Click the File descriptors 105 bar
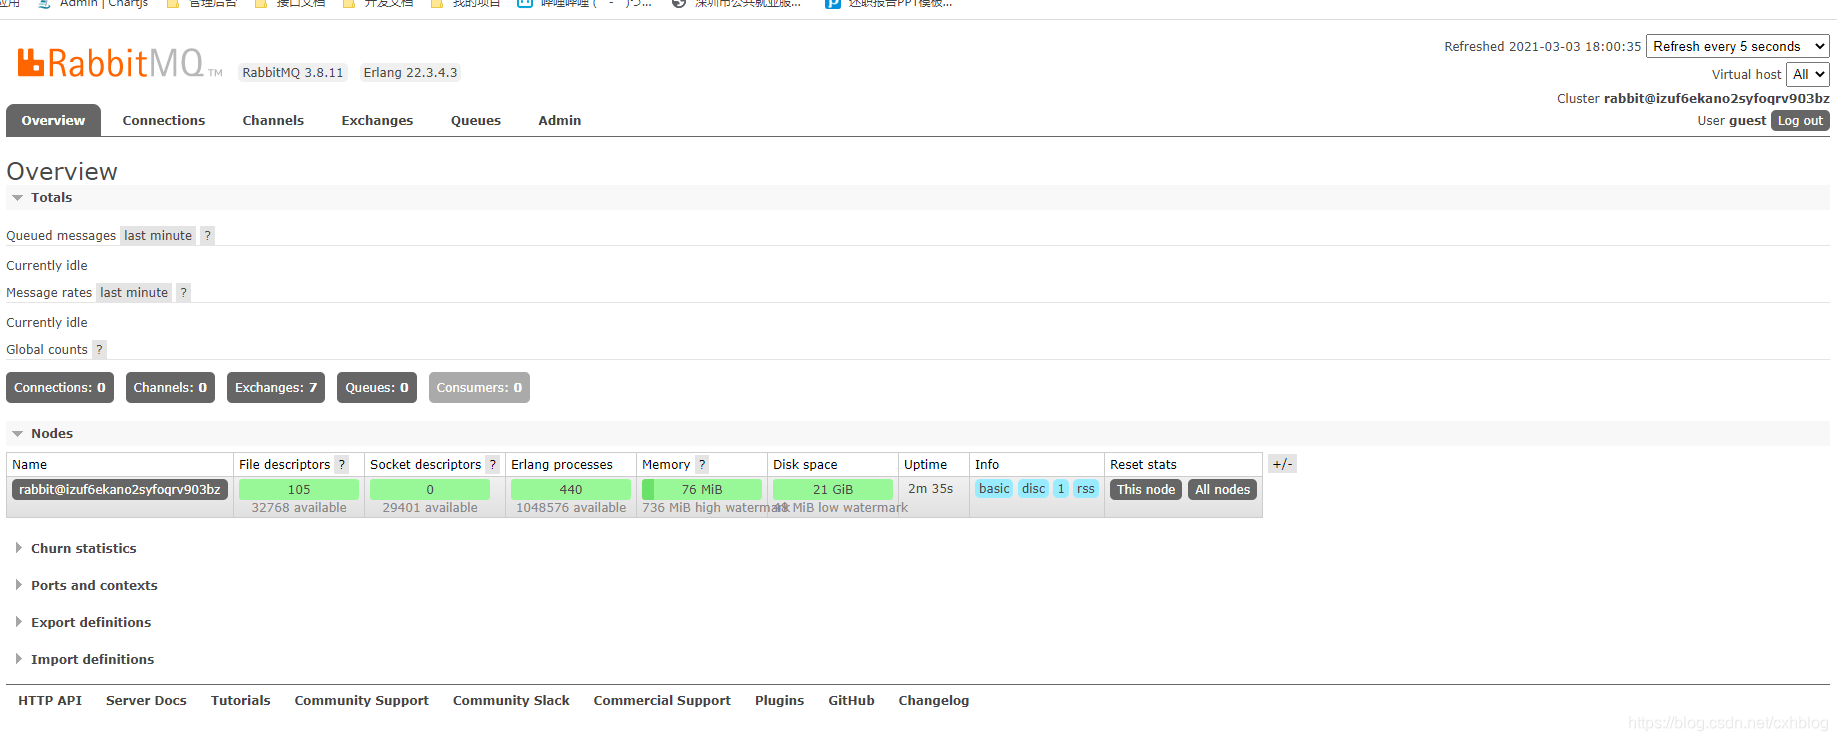The image size is (1837, 741). pos(299,490)
